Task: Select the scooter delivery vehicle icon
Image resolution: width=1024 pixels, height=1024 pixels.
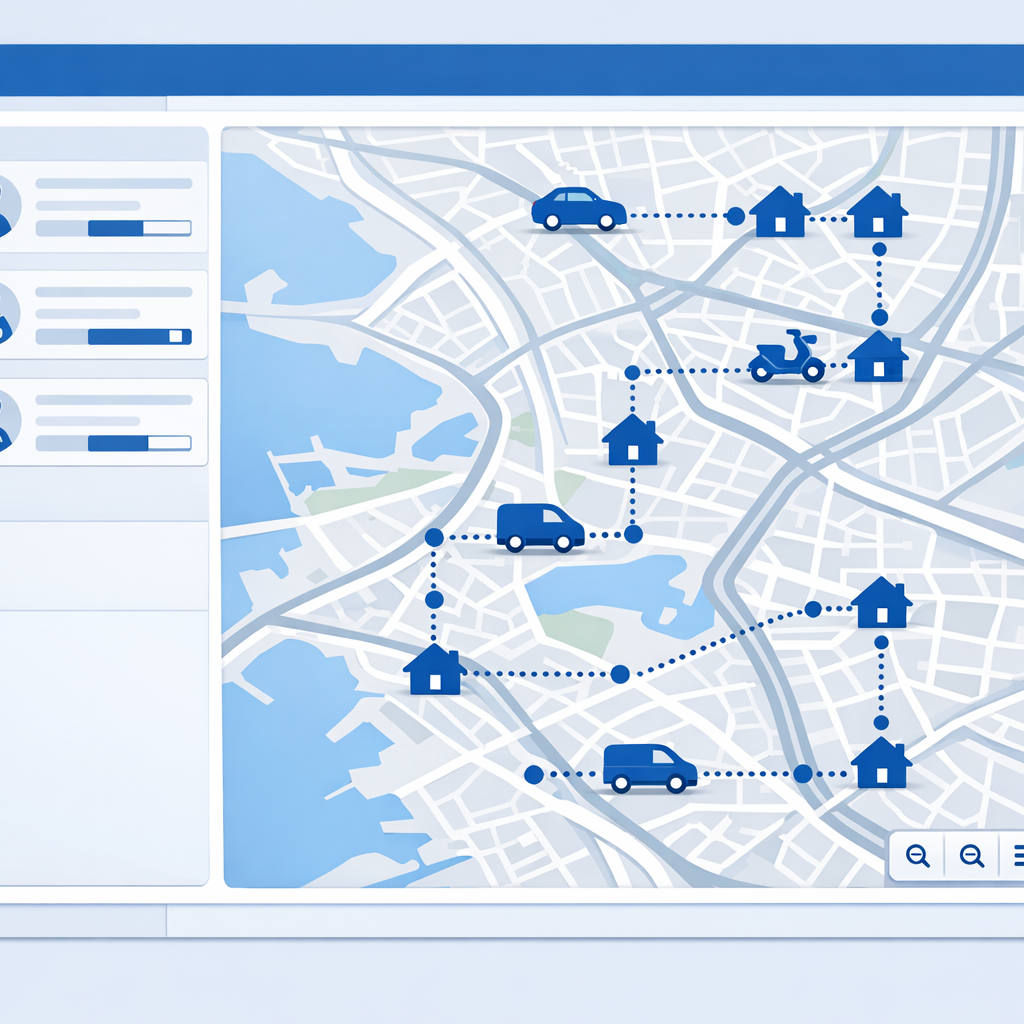Action: point(787,357)
